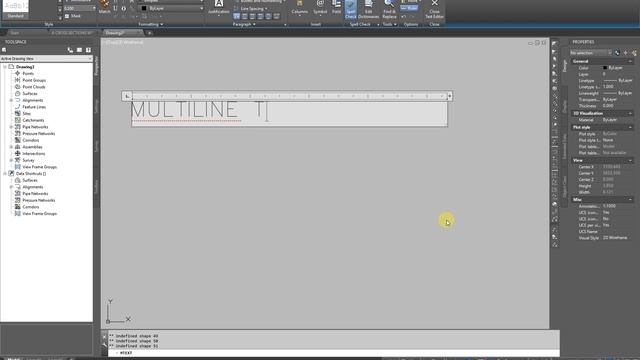Open Edit Dictionaries
The height and width of the screenshot is (360, 640).
click(x=369, y=9)
